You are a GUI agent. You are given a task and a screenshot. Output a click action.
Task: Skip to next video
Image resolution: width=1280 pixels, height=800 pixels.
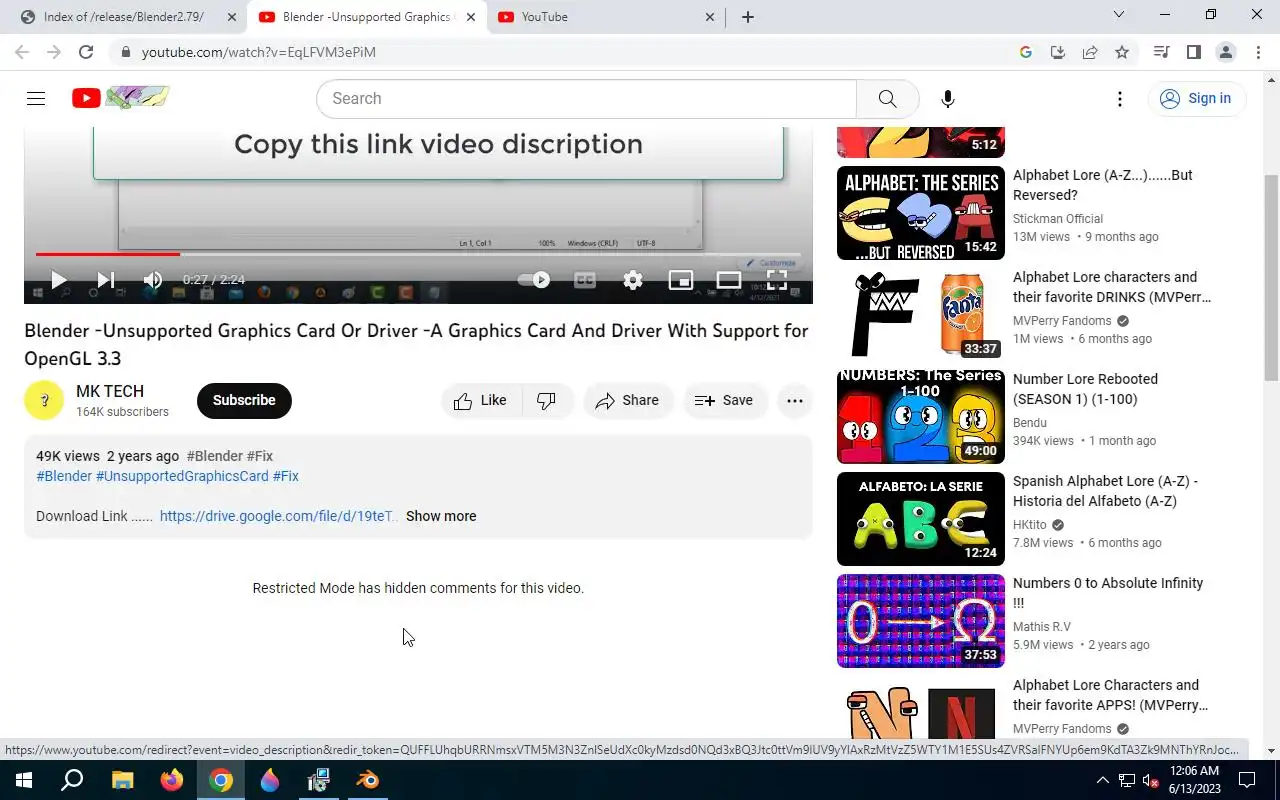pyautogui.click(x=105, y=280)
